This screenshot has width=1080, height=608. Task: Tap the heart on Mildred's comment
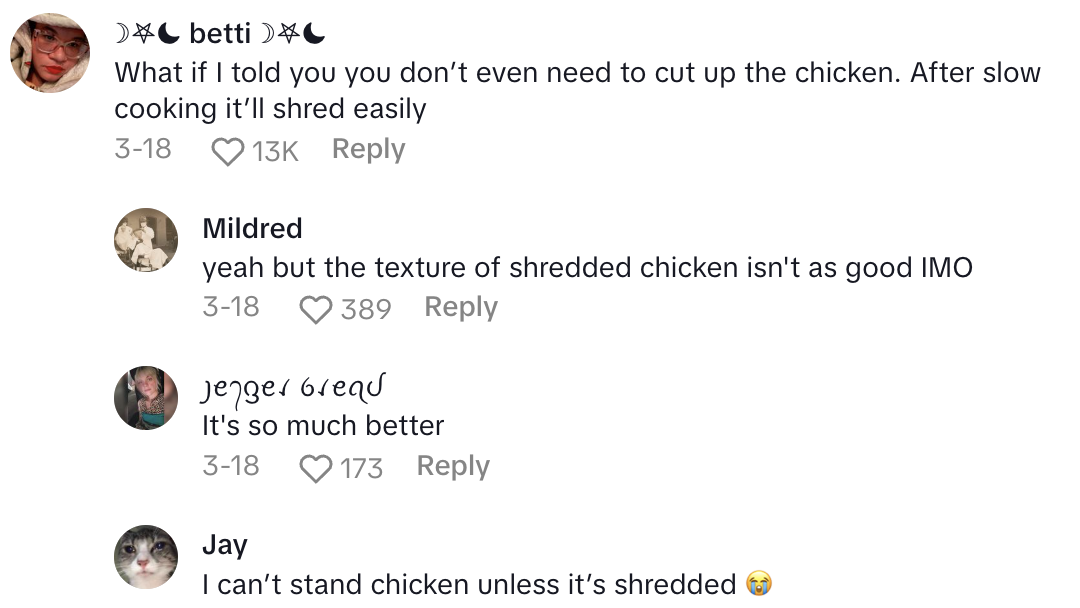click(x=316, y=309)
